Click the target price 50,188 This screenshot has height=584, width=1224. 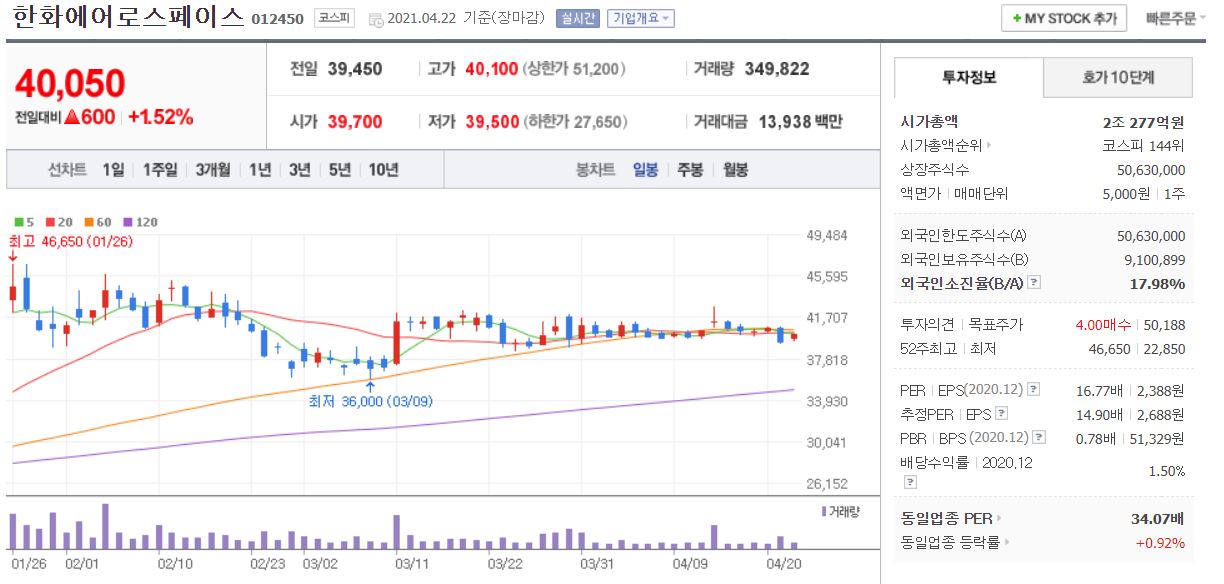[x=1166, y=325]
